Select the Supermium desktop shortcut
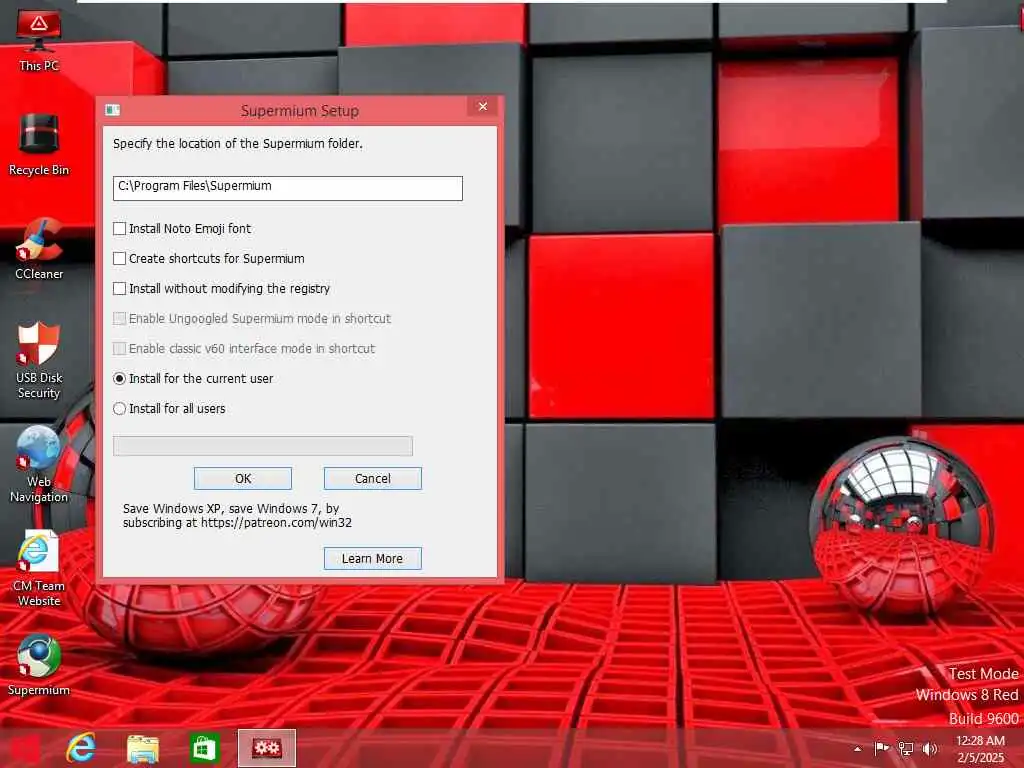This screenshot has height=768, width=1024. point(39,665)
